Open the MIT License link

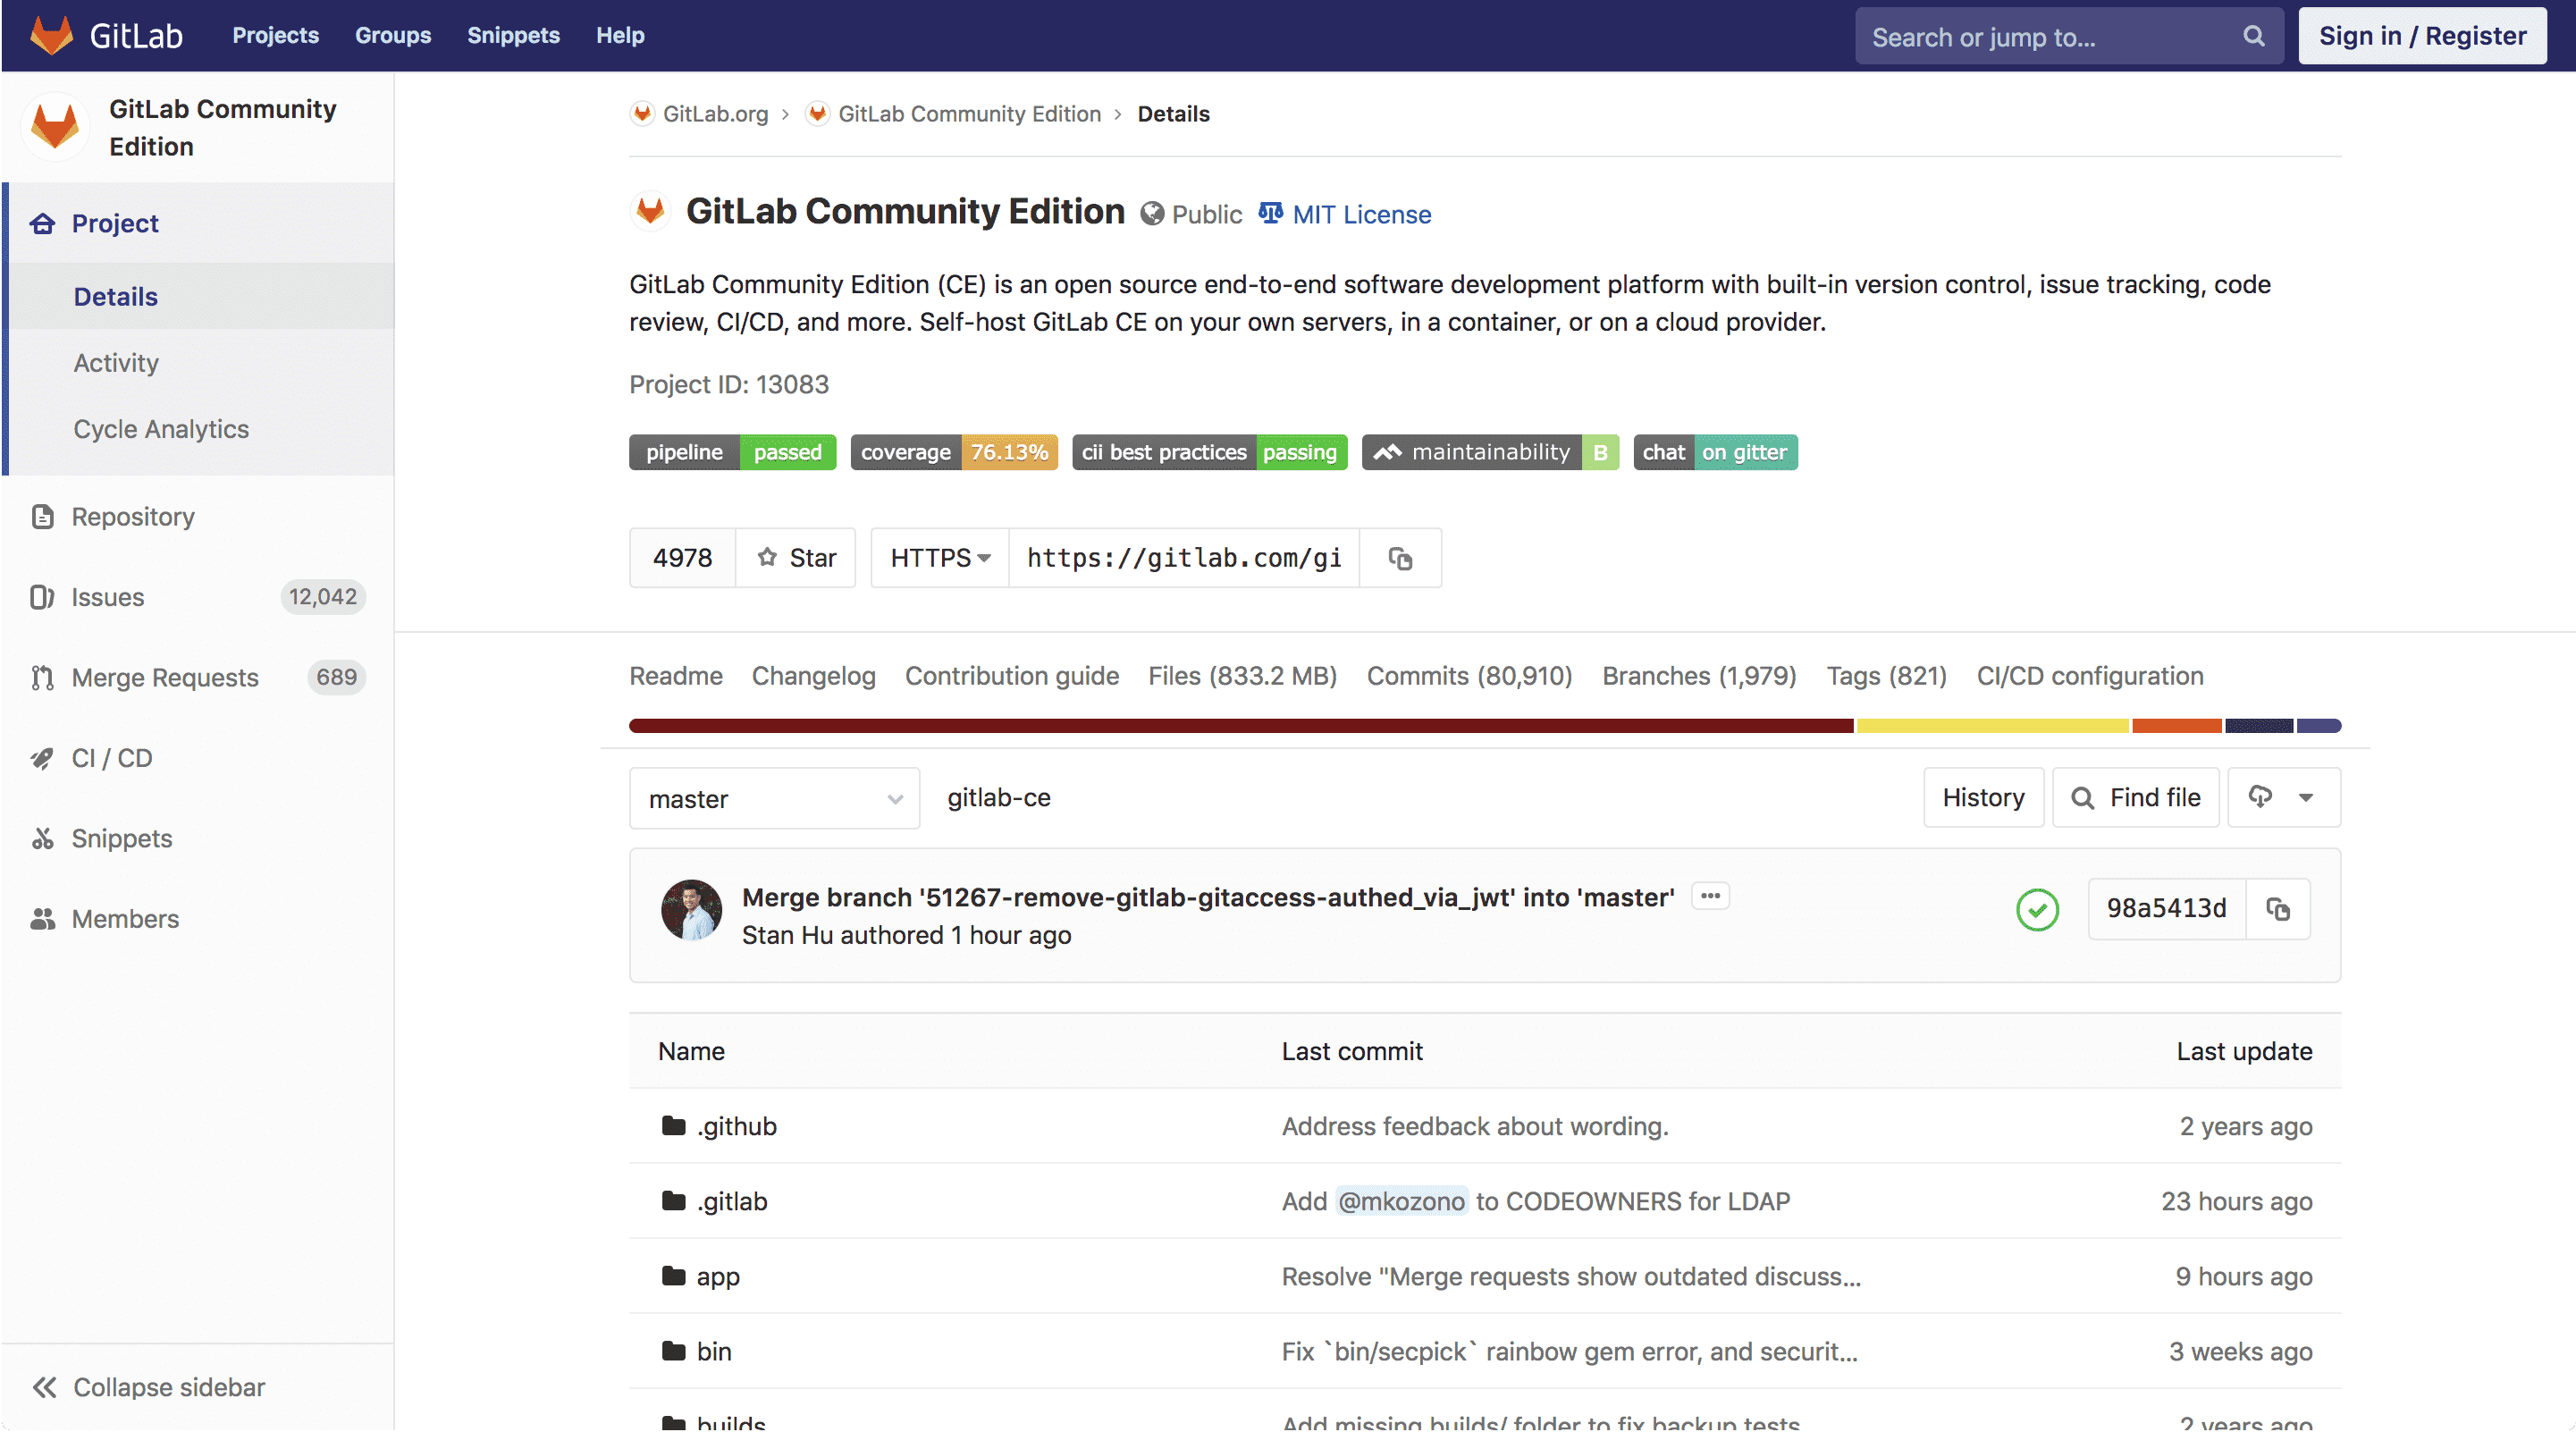(1342, 214)
